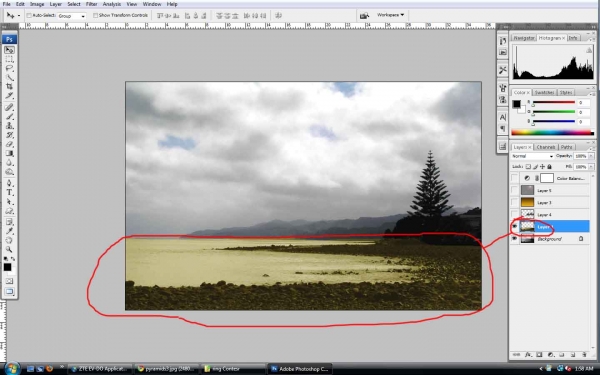Image resolution: width=600 pixels, height=375 pixels.
Task: Open the File menu
Action: click(x=7, y=4)
